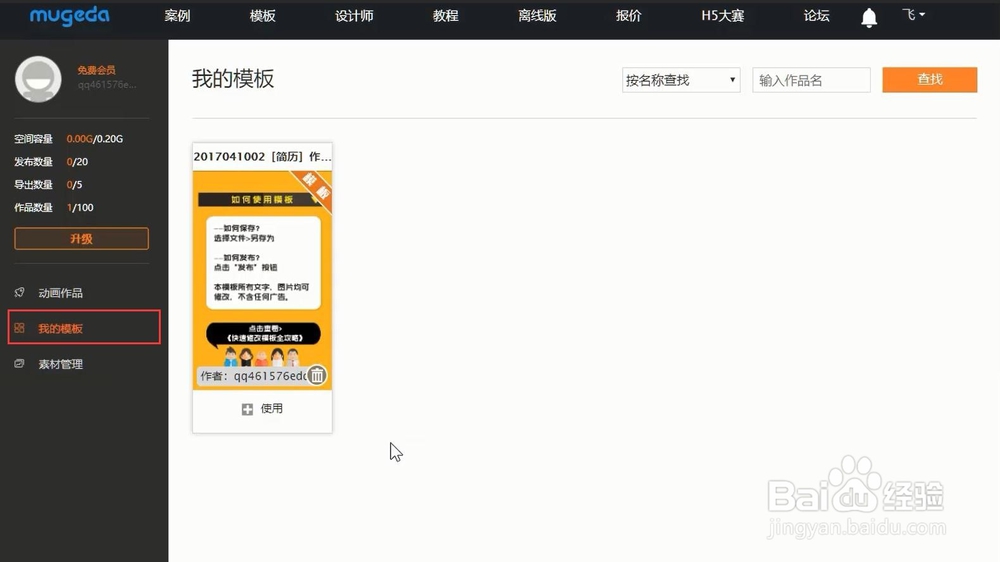Focus the 输入作品名 search field
The image size is (1000, 562).
811,80
